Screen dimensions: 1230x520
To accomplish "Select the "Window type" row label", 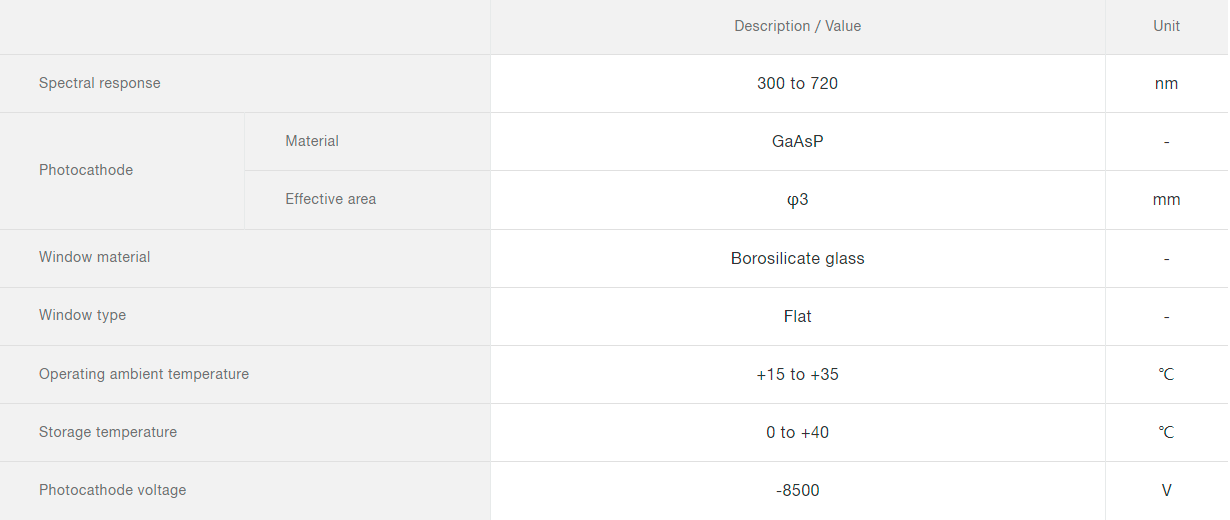I will (x=83, y=315).
